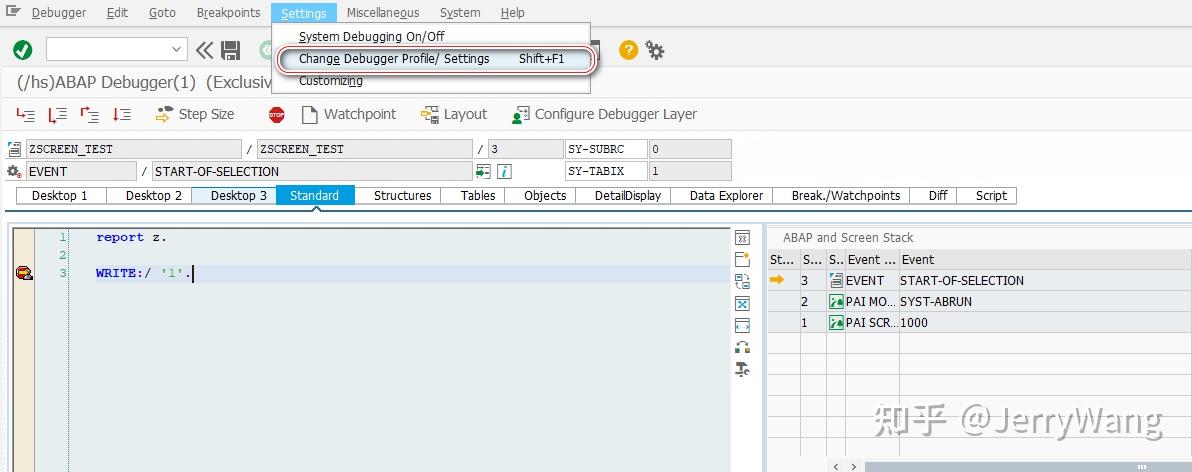Open the Debugger menu
The image size is (1192, 472).
[59, 13]
